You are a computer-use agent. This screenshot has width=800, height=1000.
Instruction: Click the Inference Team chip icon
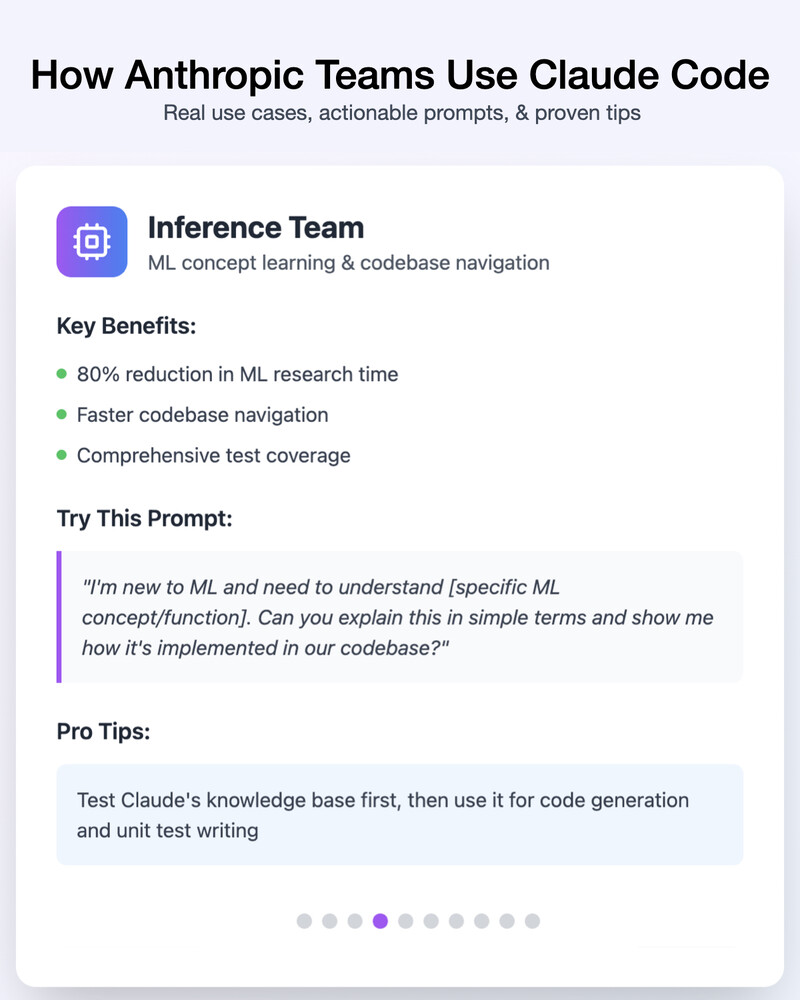pyautogui.click(x=92, y=241)
